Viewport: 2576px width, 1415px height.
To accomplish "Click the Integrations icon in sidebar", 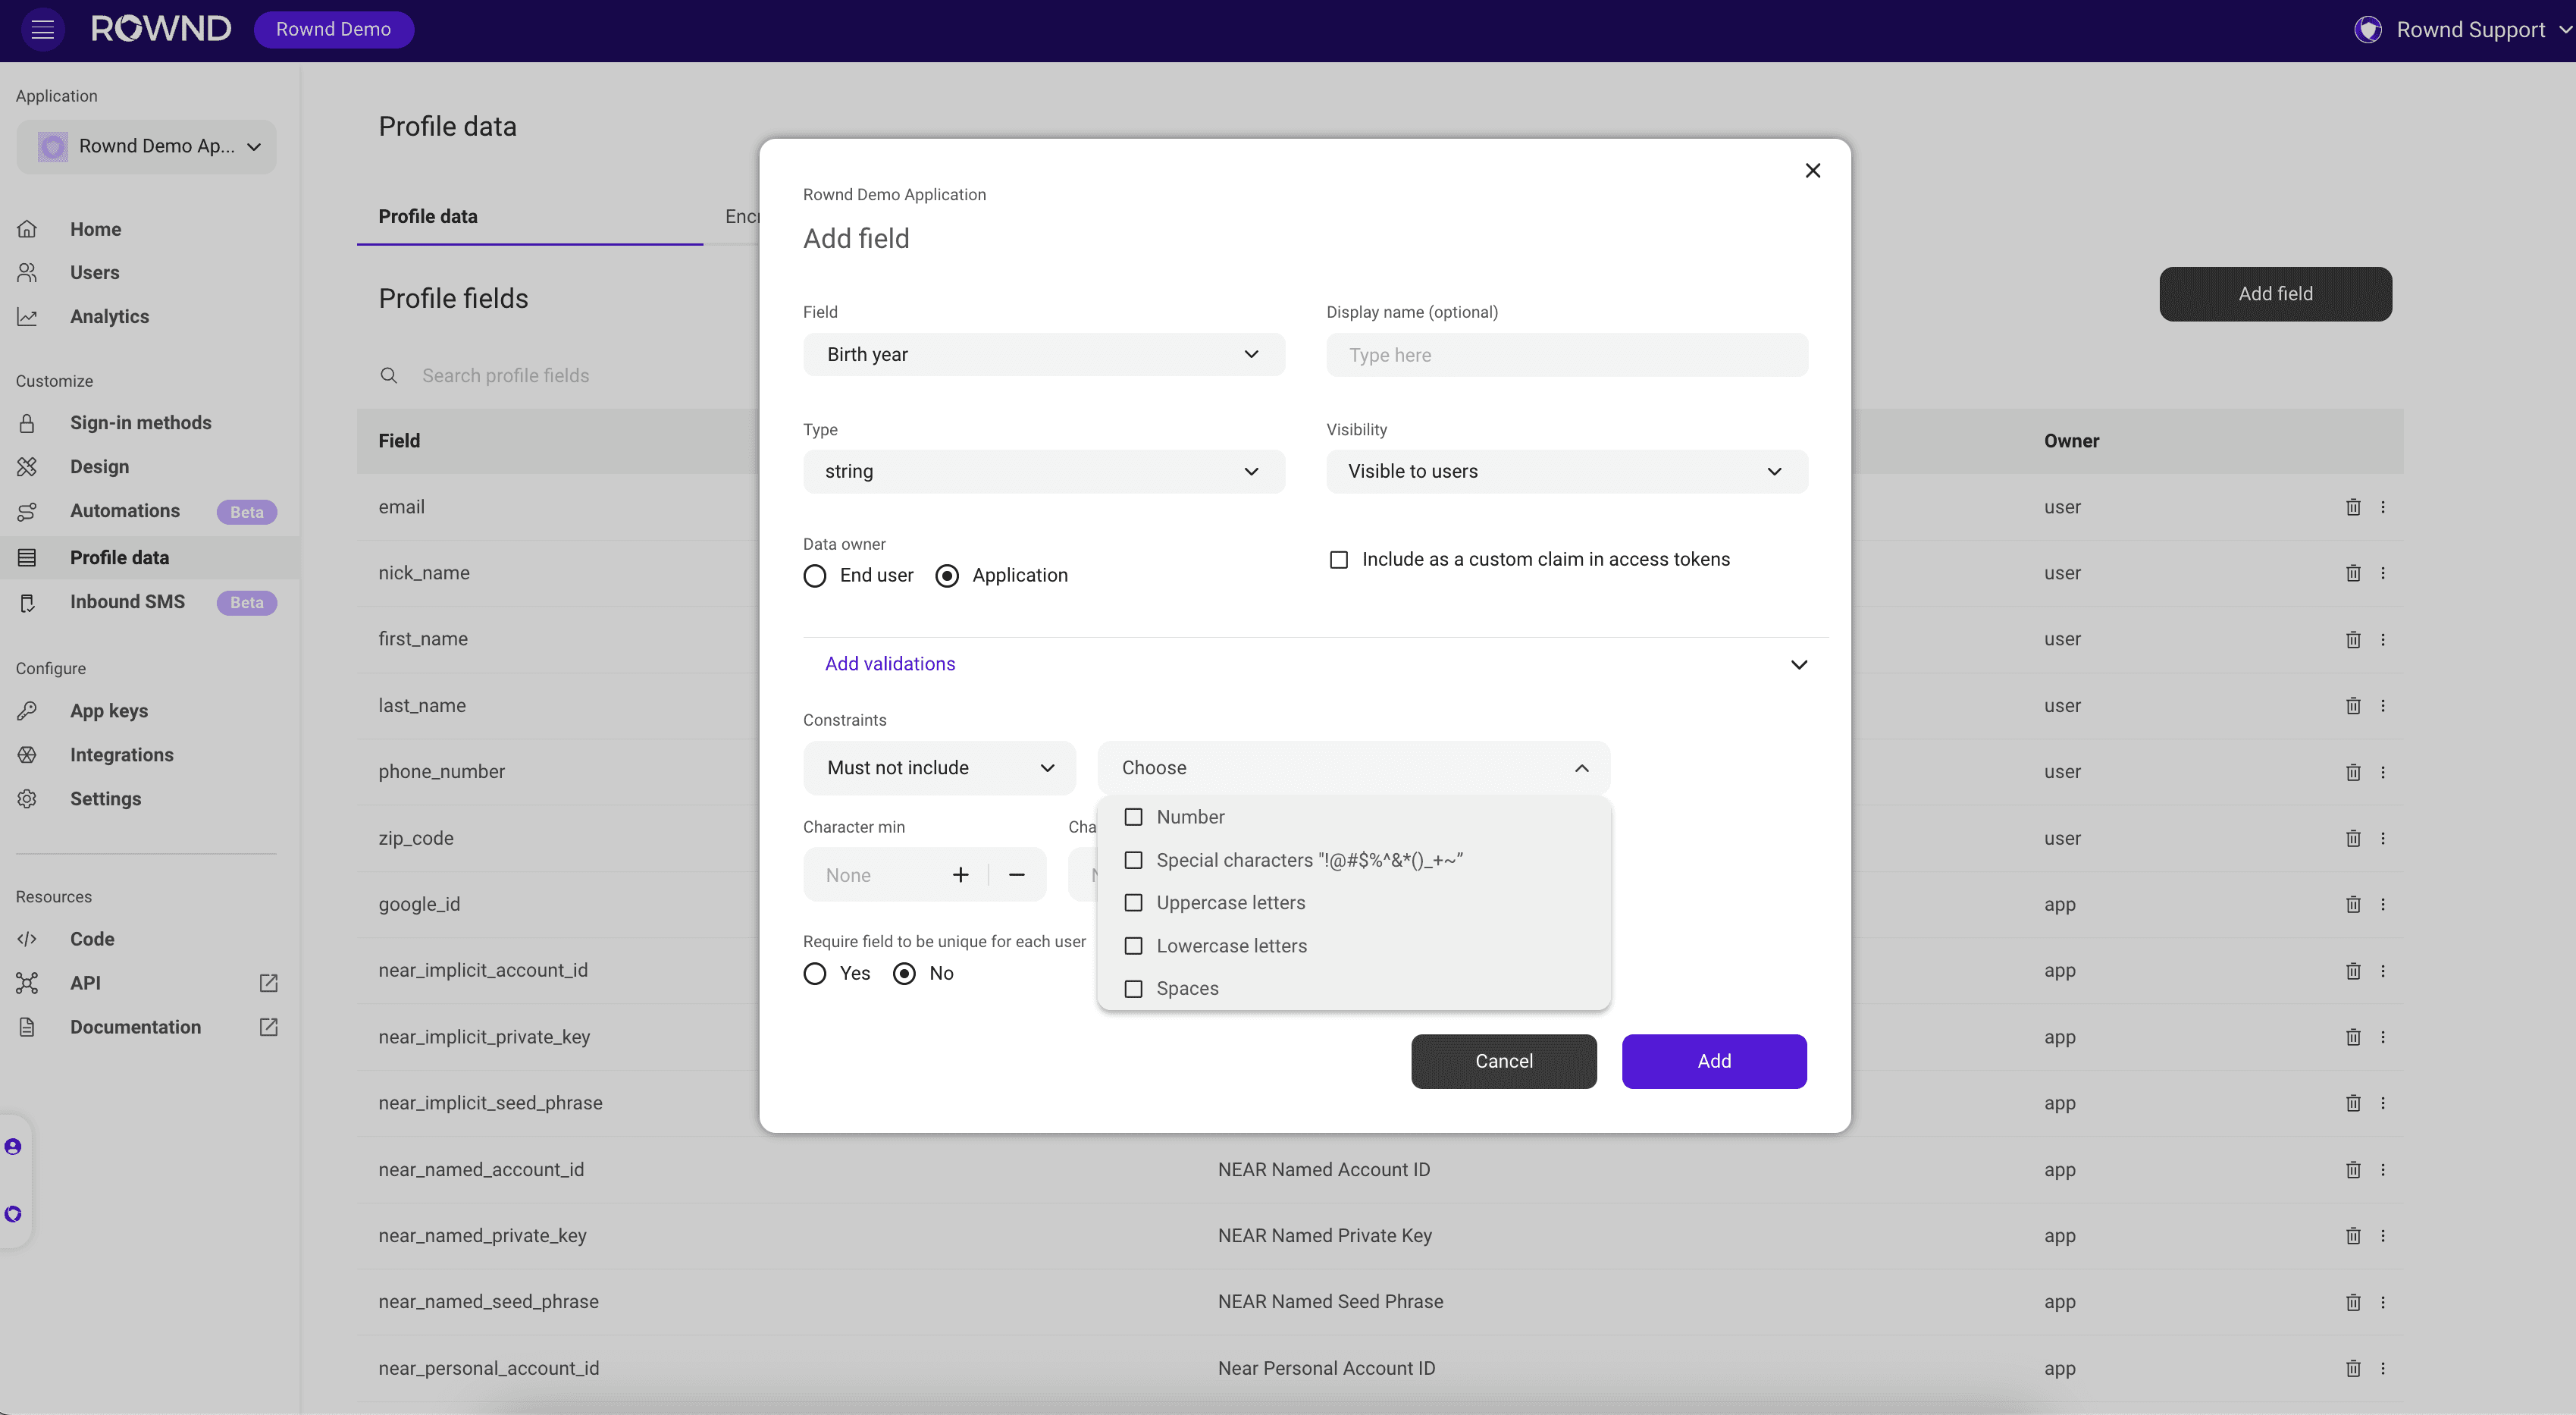I will [x=27, y=755].
